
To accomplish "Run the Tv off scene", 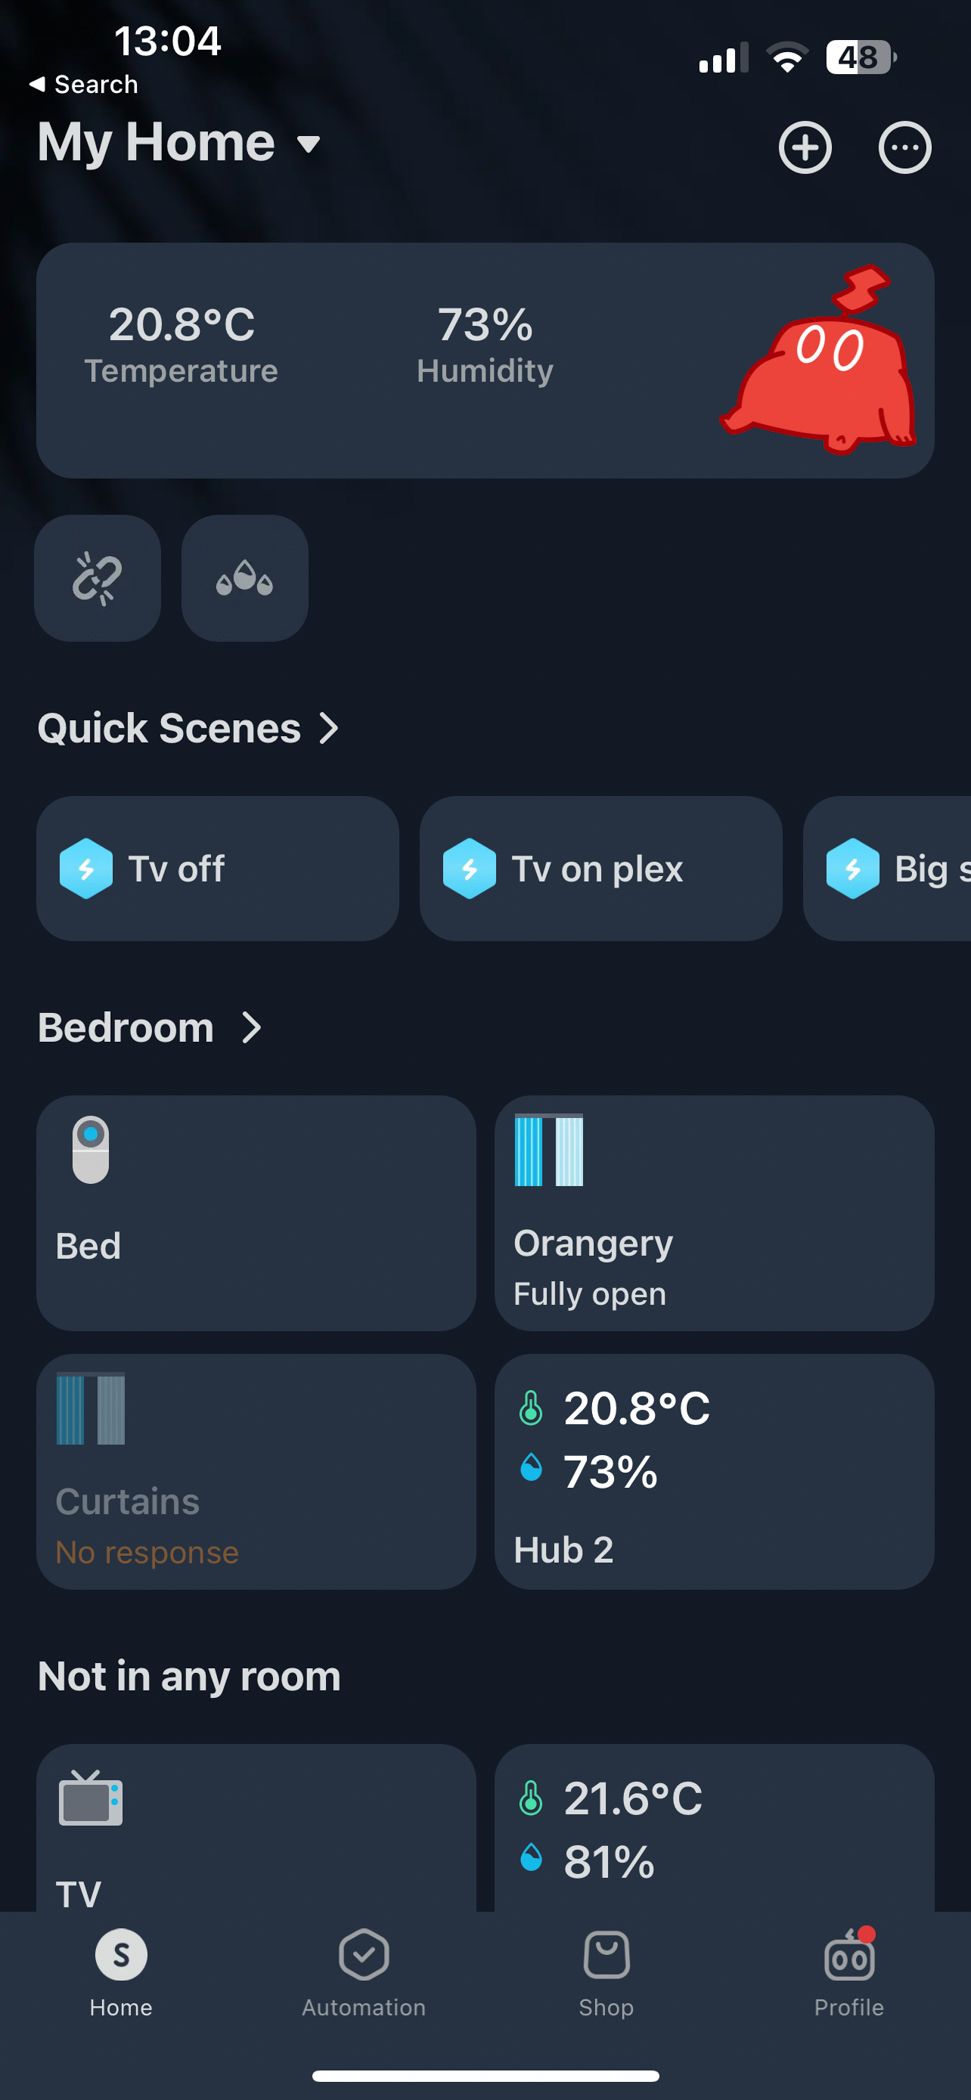I will (x=217, y=868).
